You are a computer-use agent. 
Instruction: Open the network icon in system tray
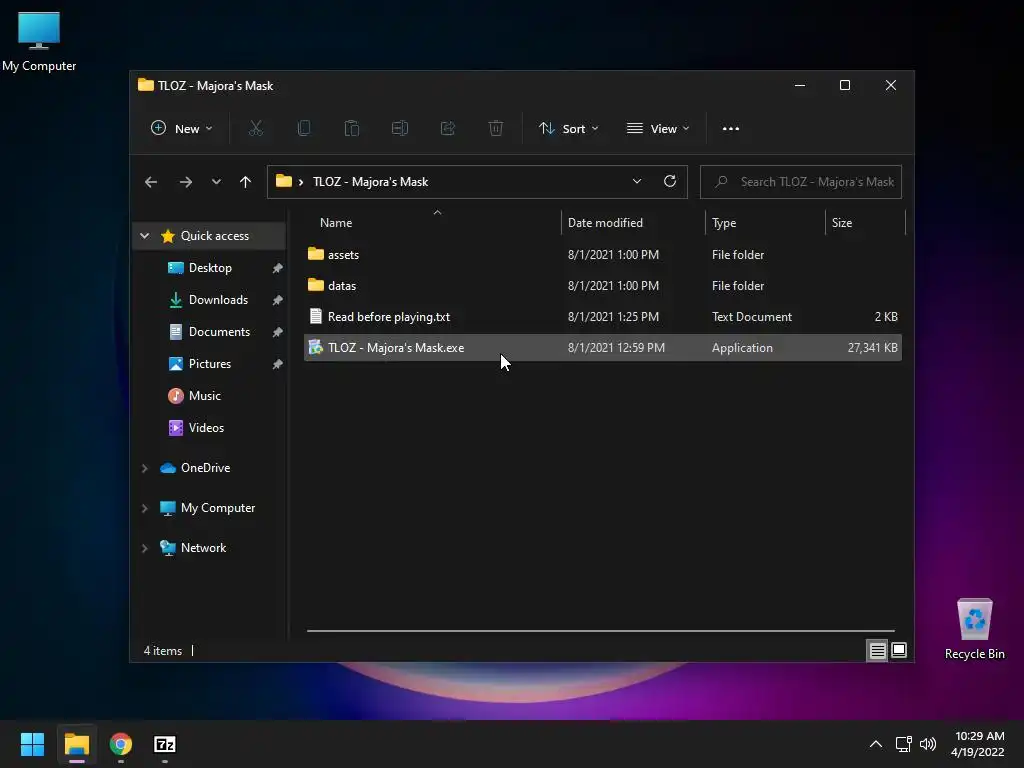903,744
